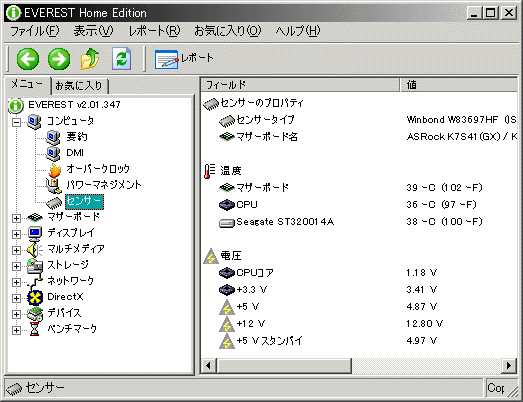The width and height of the screenshot is (523, 402).
Task: Click the refresh page toolbar icon
Action: (x=121, y=59)
